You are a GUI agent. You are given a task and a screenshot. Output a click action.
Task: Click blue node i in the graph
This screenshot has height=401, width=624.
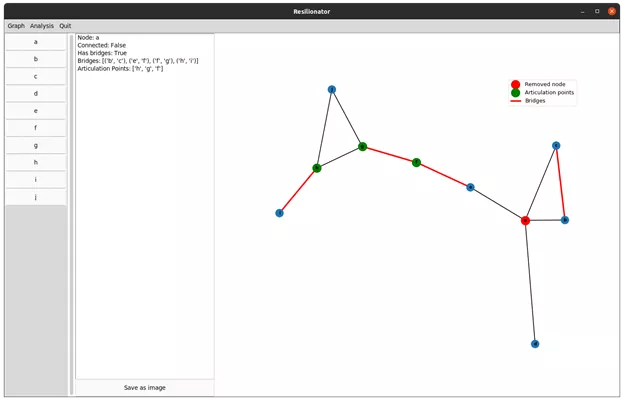(x=279, y=213)
